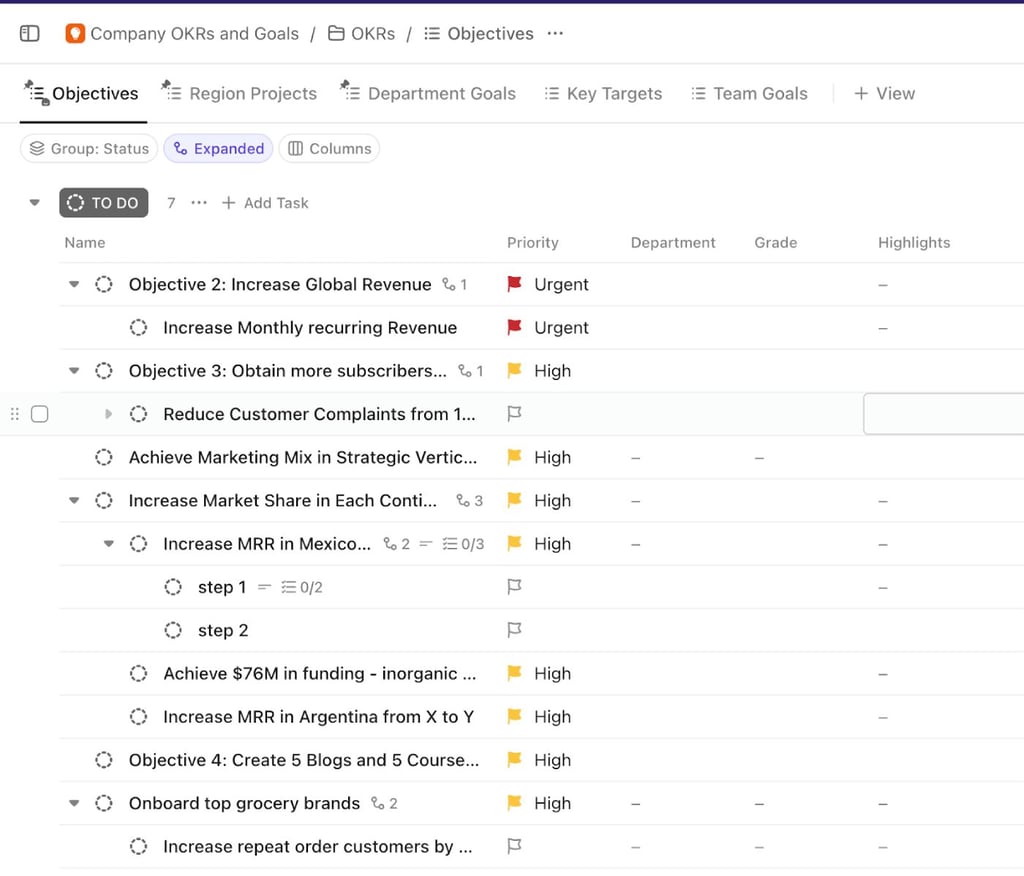Change status circle of step 1

coord(173,587)
